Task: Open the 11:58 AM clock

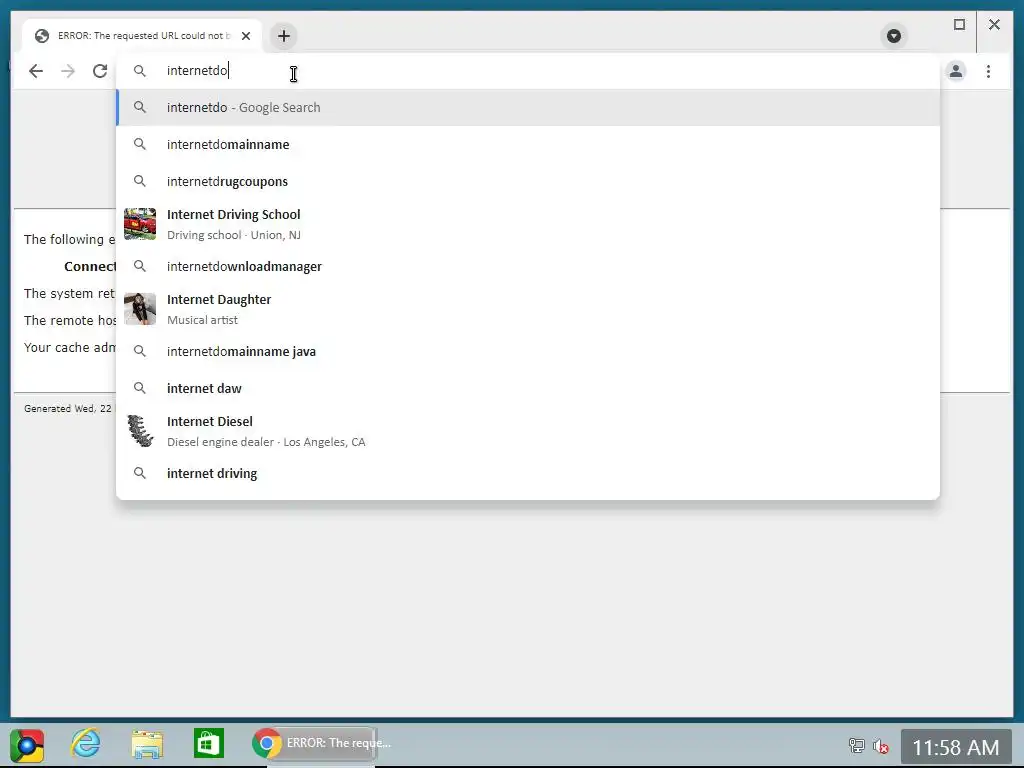Action: click(955, 747)
